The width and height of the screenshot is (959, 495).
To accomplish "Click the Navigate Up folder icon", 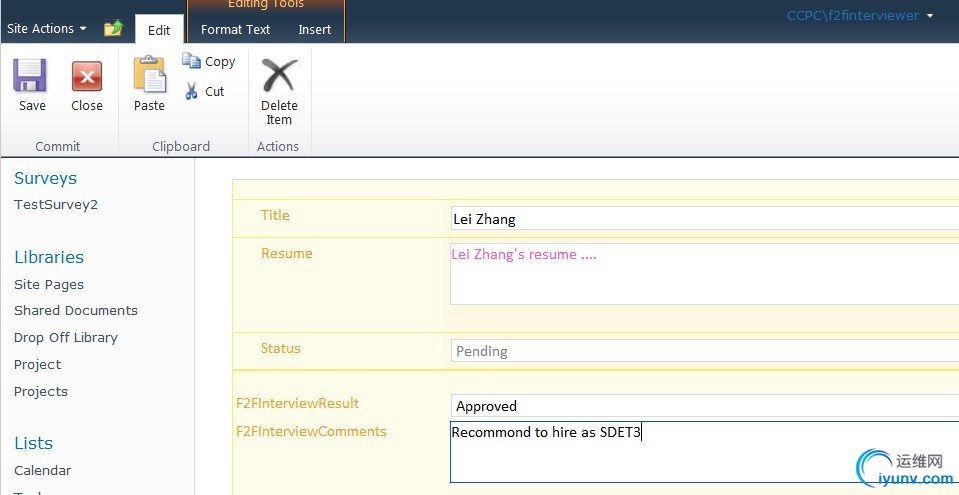I will pos(113,28).
